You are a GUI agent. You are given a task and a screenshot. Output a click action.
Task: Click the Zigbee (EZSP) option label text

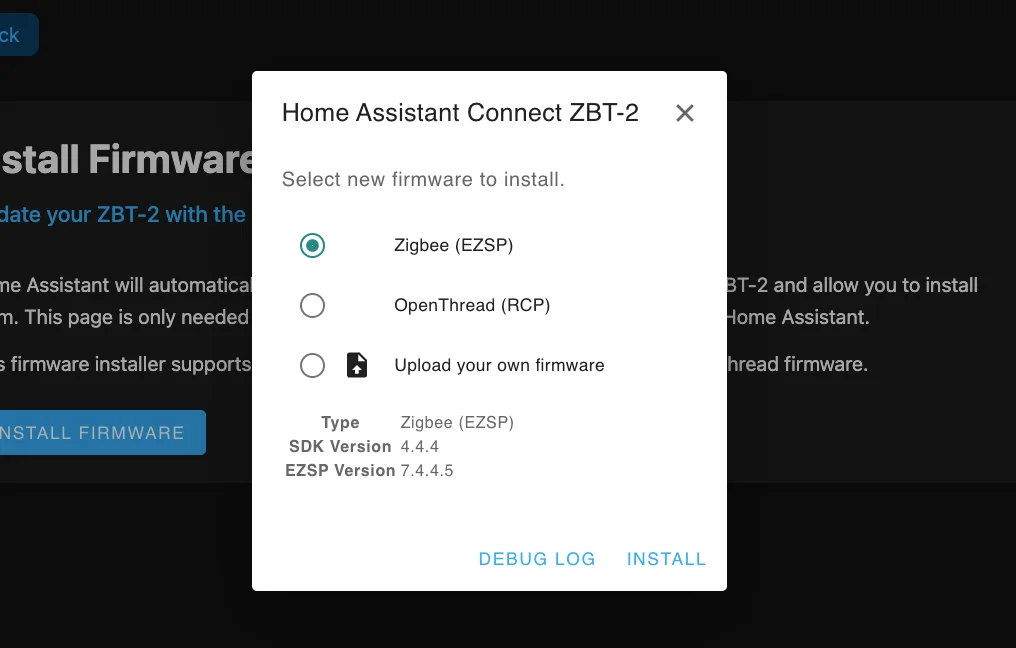point(453,245)
